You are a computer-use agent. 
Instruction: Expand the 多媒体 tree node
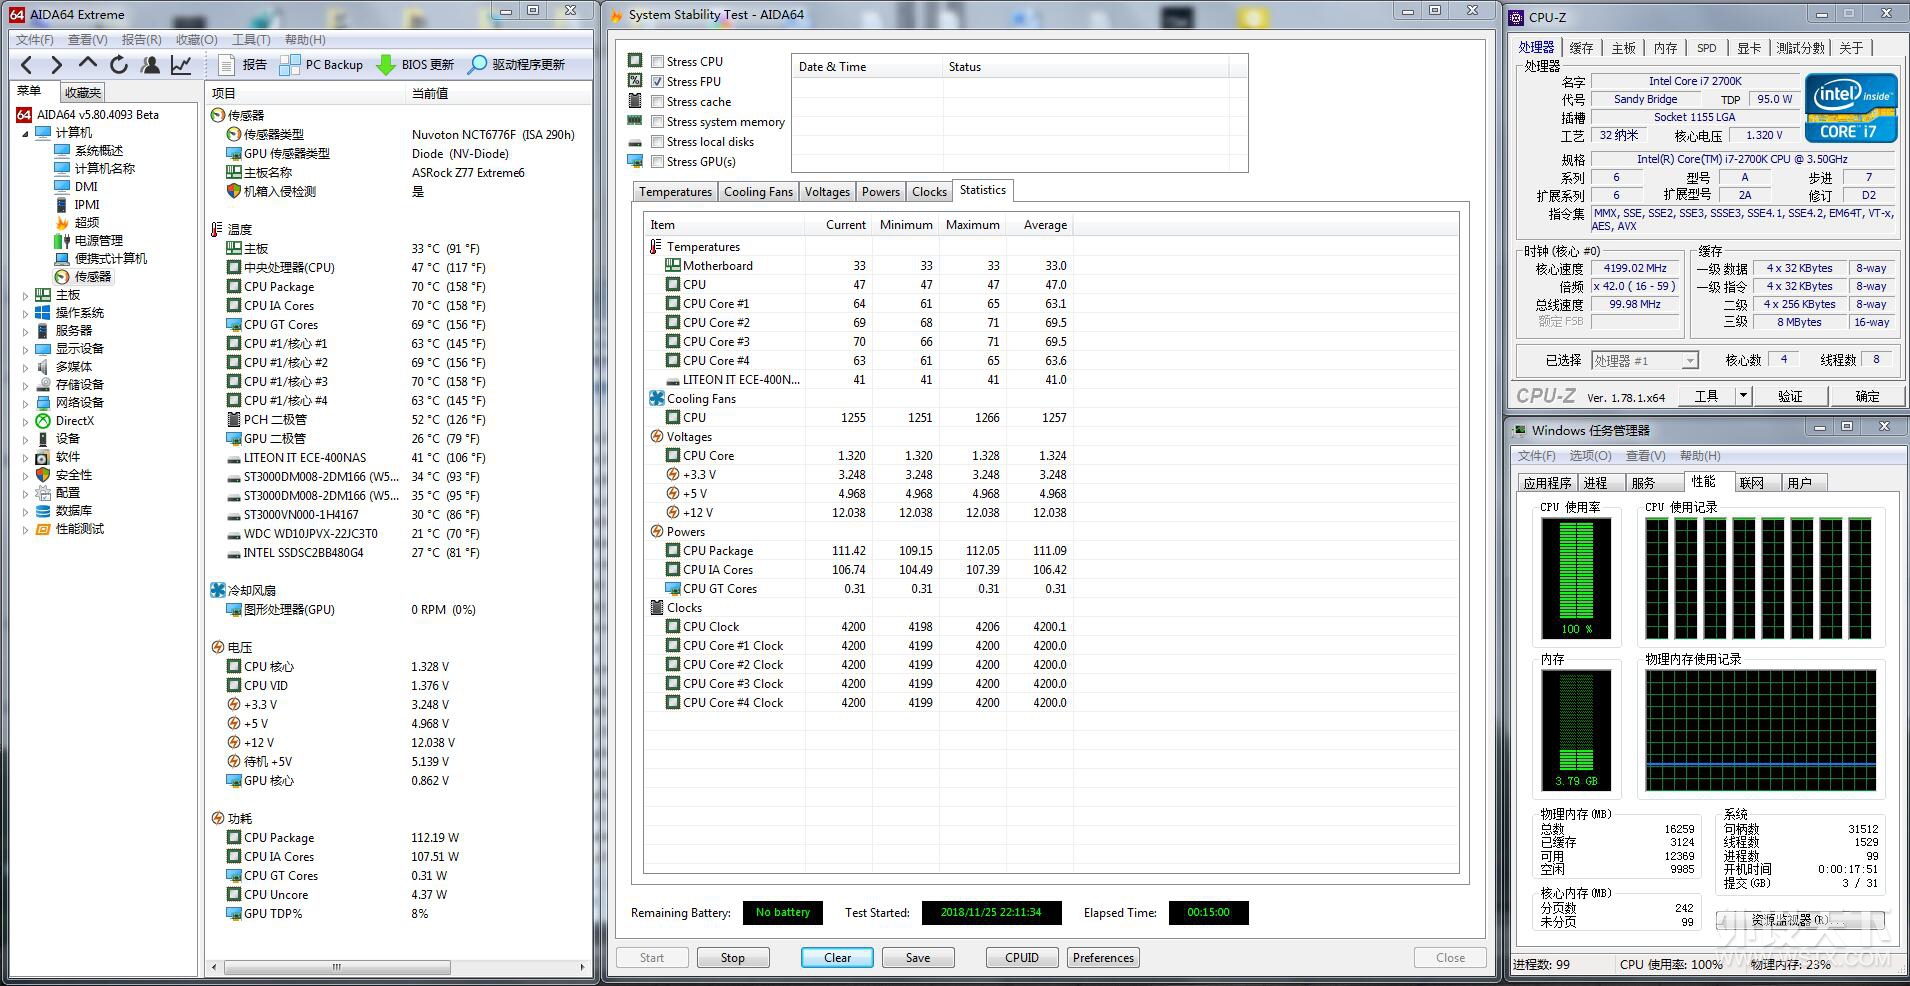[25, 367]
